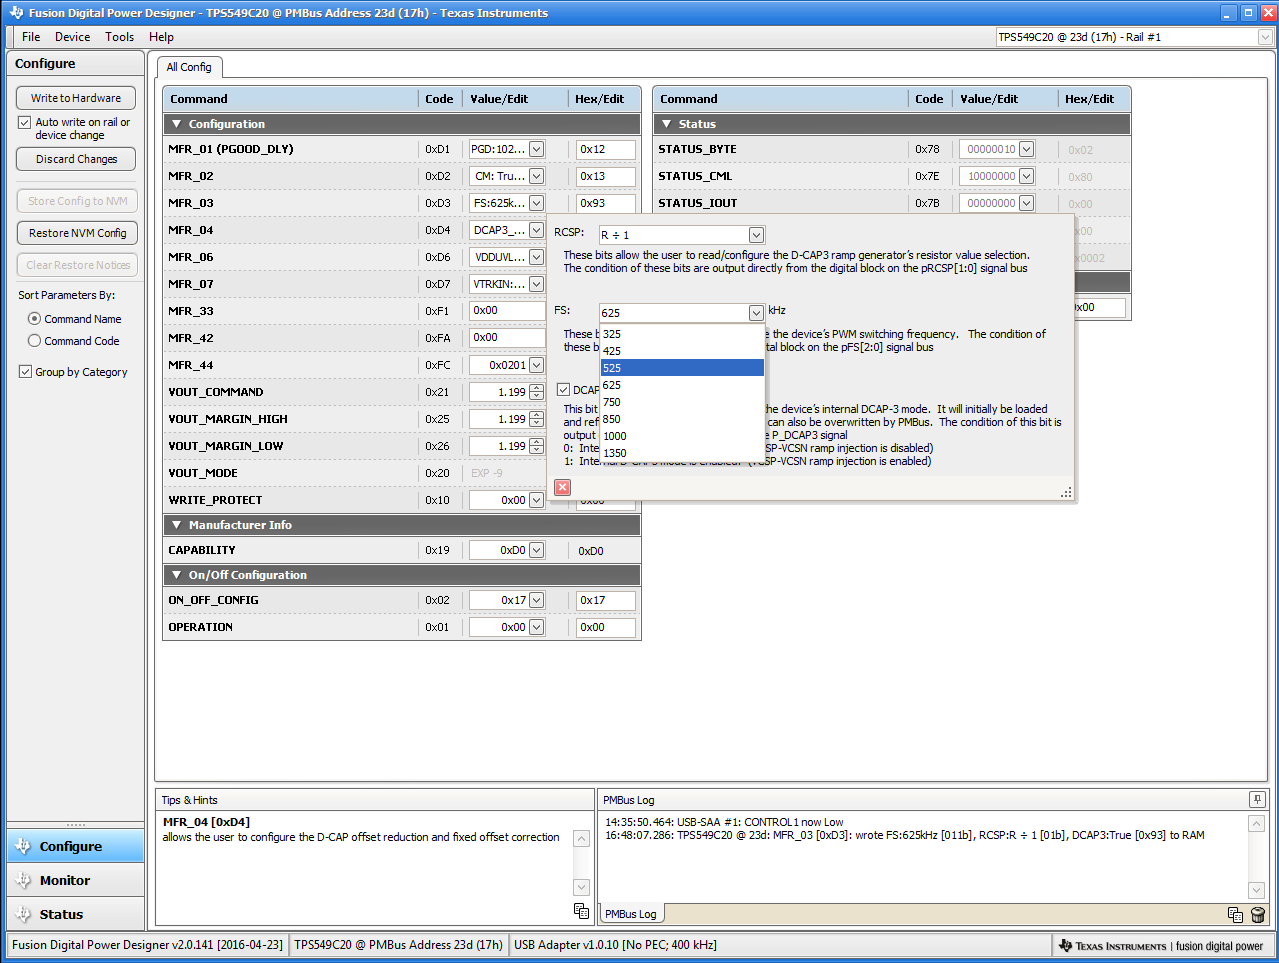Image resolution: width=1279 pixels, height=963 pixels.
Task: Click the MFR_33 value input field
Action: coord(506,311)
